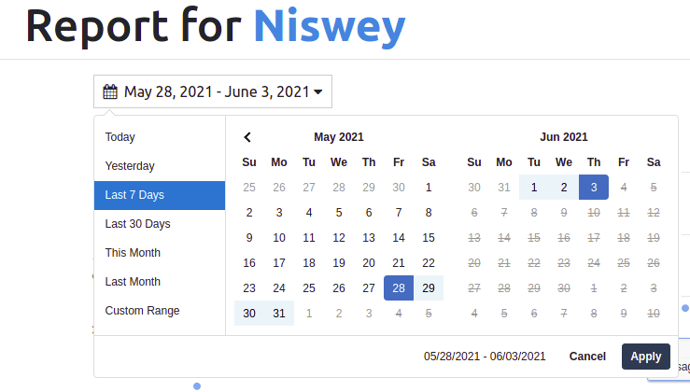Cancel the date range picker

[587, 356]
